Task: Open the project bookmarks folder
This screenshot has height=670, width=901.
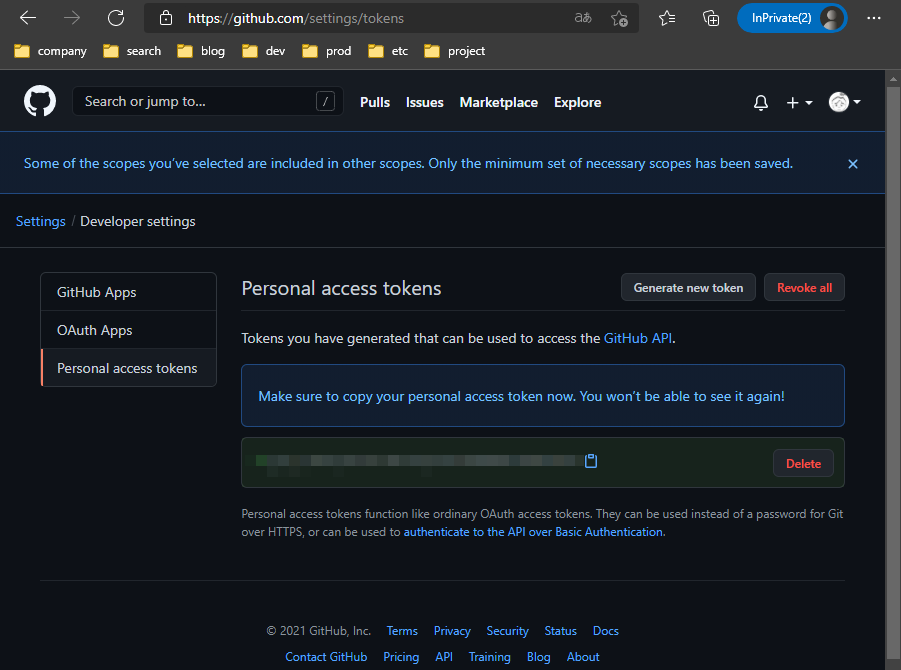Action: 455,51
